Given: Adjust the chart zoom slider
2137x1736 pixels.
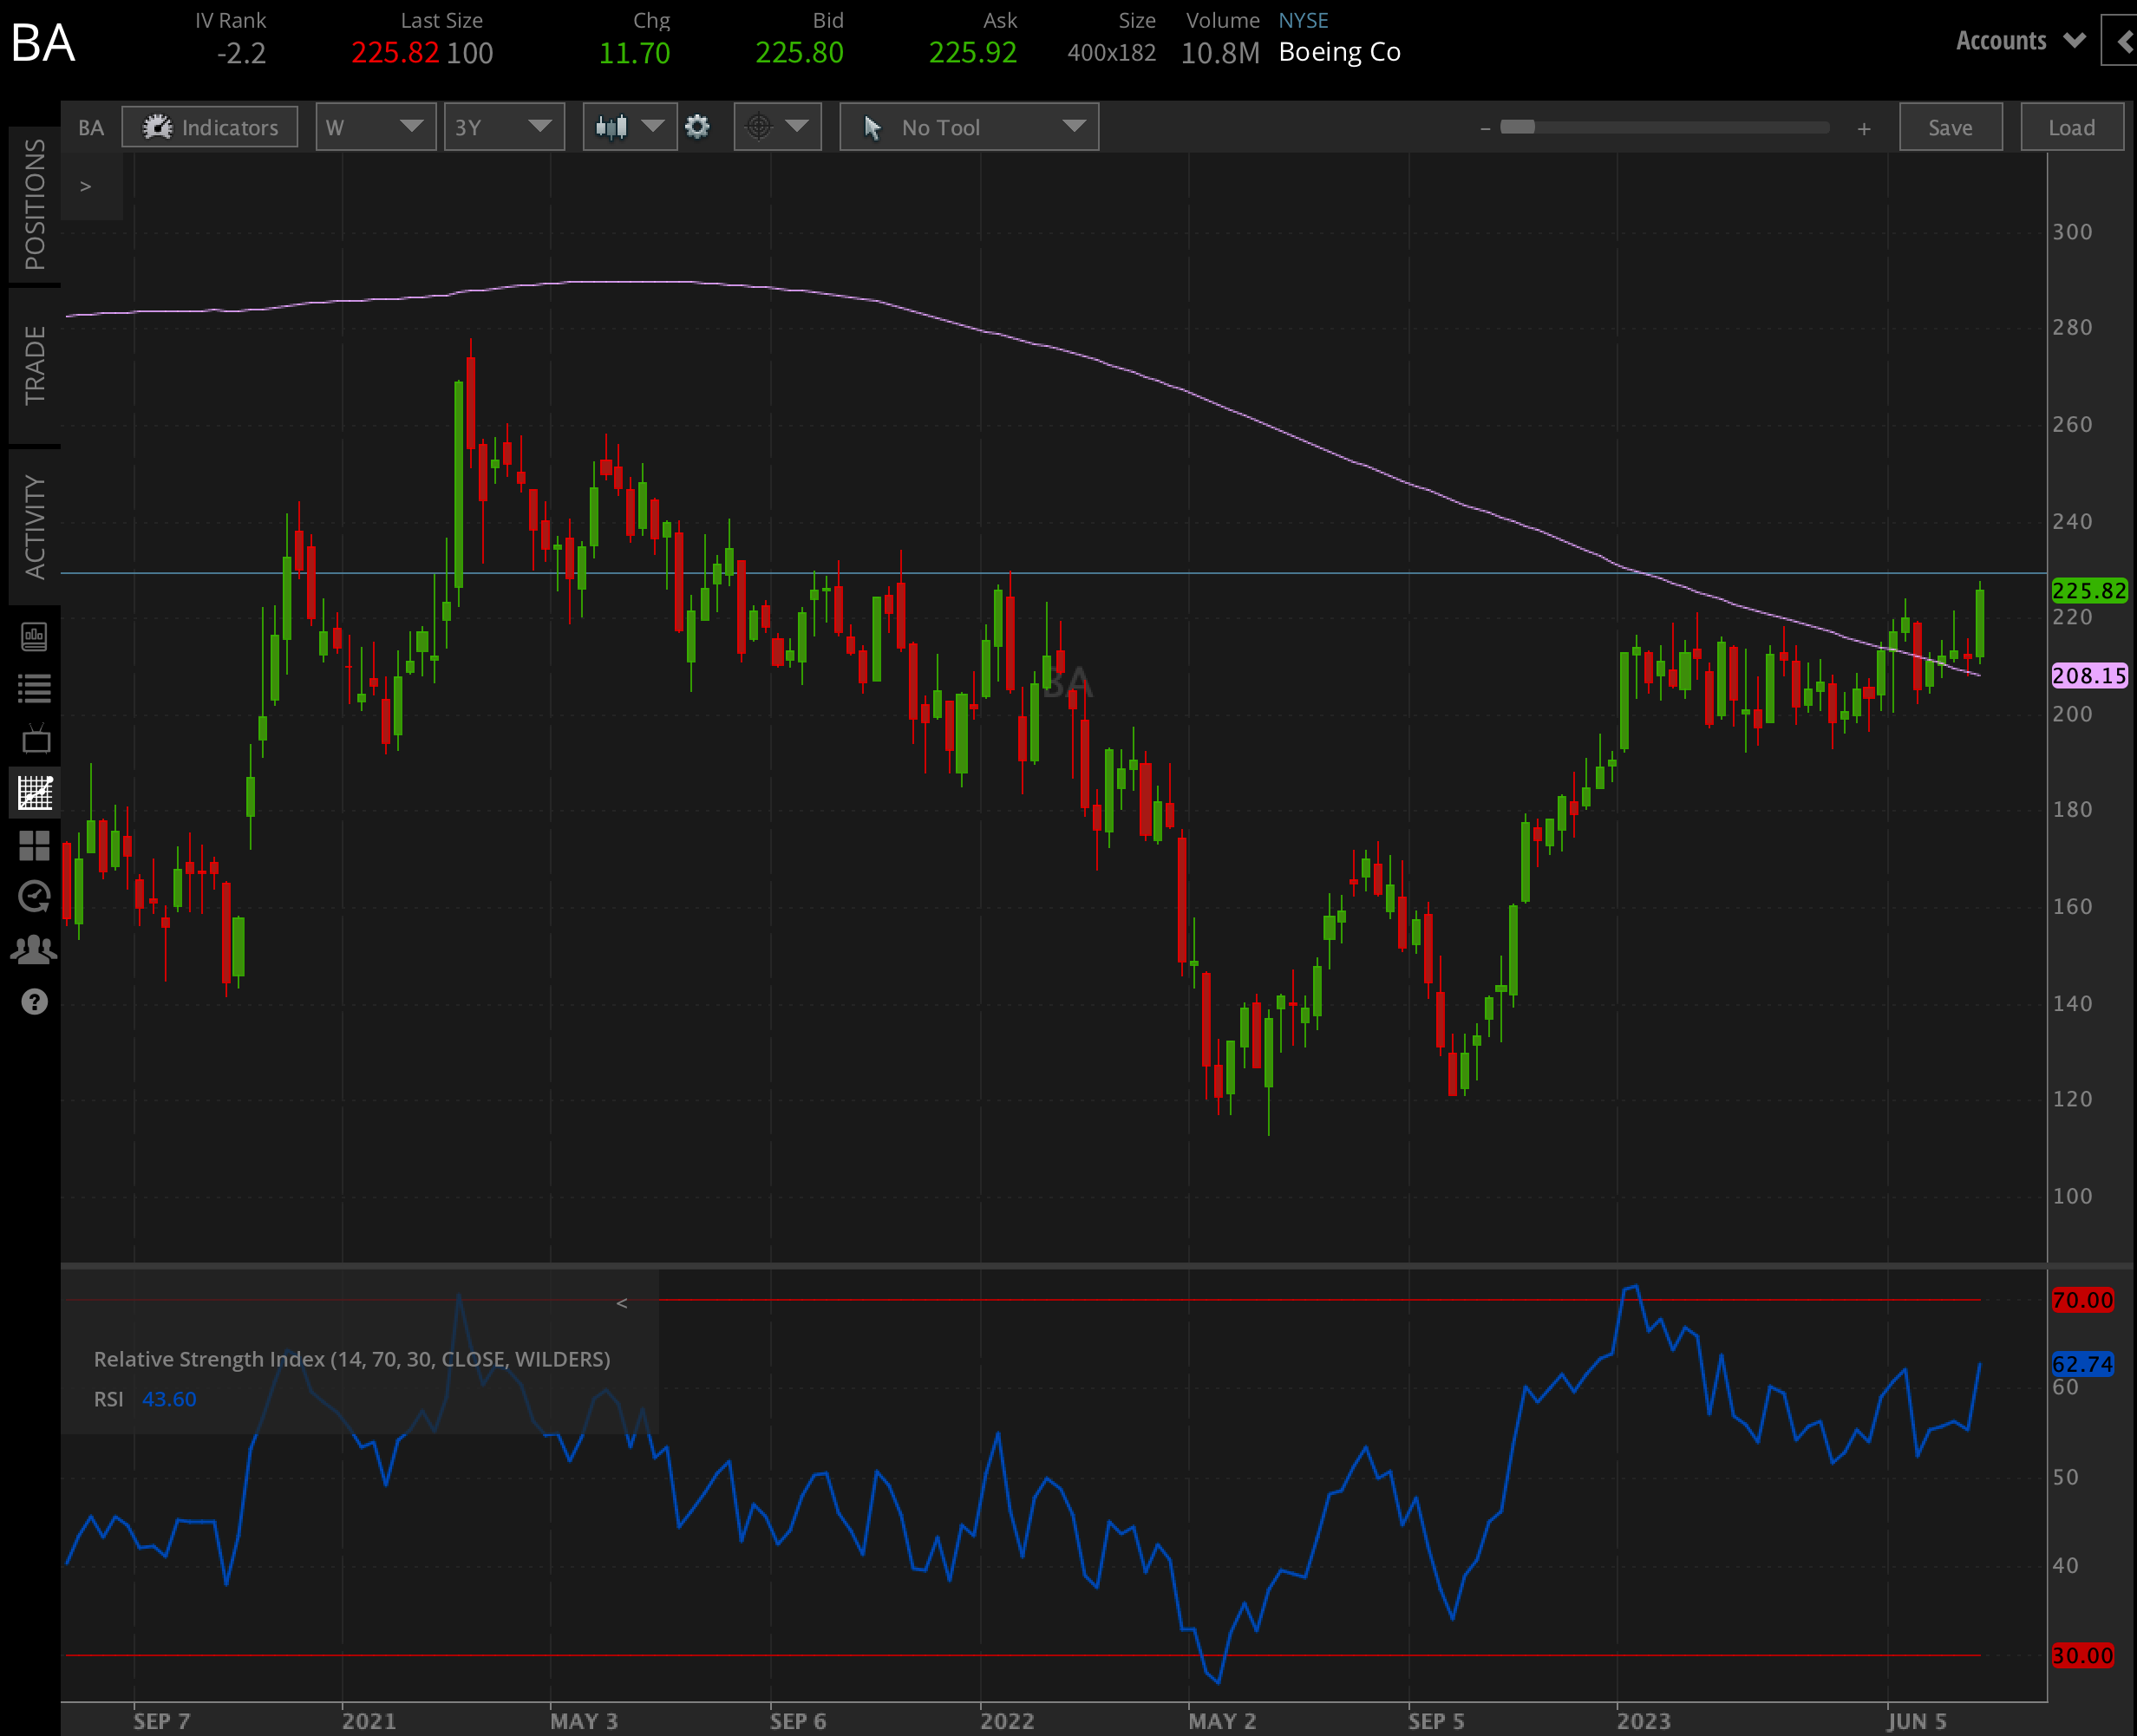Looking at the screenshot, I should (x=1520, y=128).
